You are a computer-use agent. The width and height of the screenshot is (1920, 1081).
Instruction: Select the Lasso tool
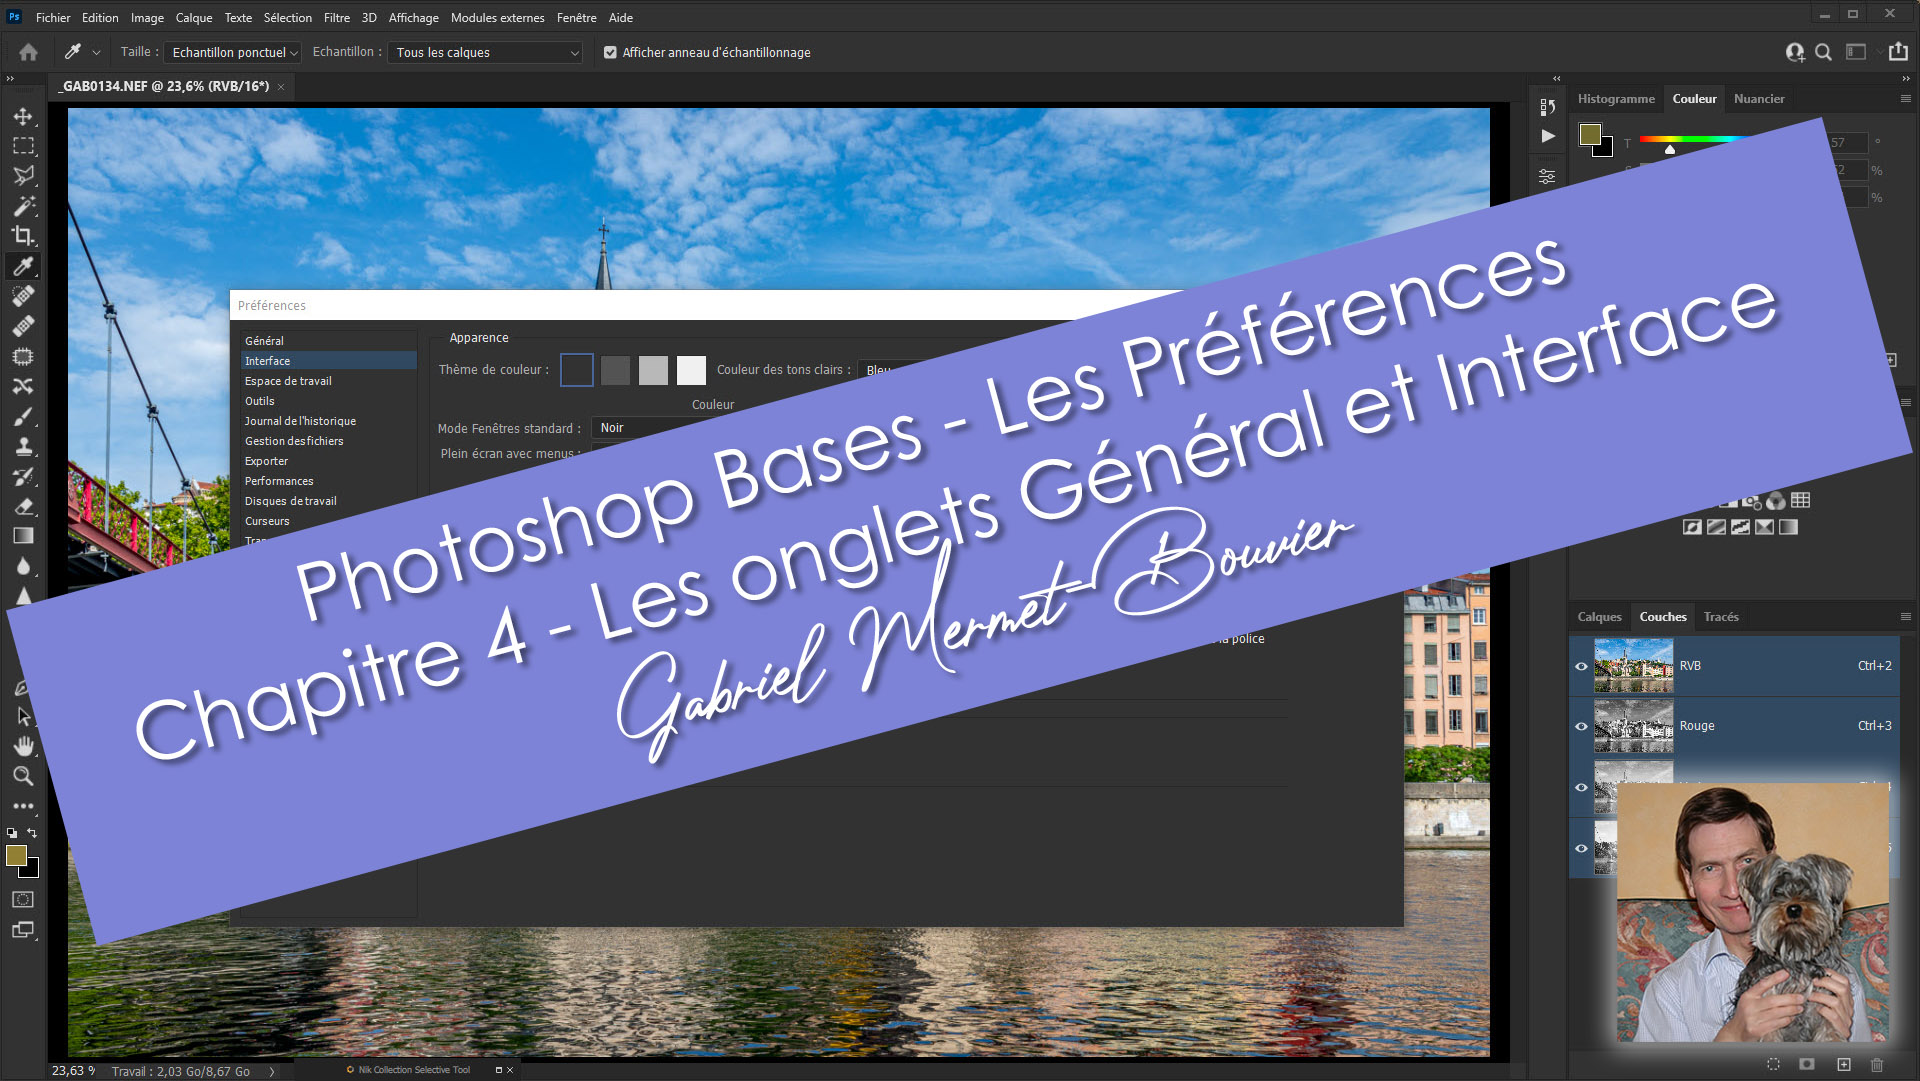pyautogui.click(x=23, y=176)
